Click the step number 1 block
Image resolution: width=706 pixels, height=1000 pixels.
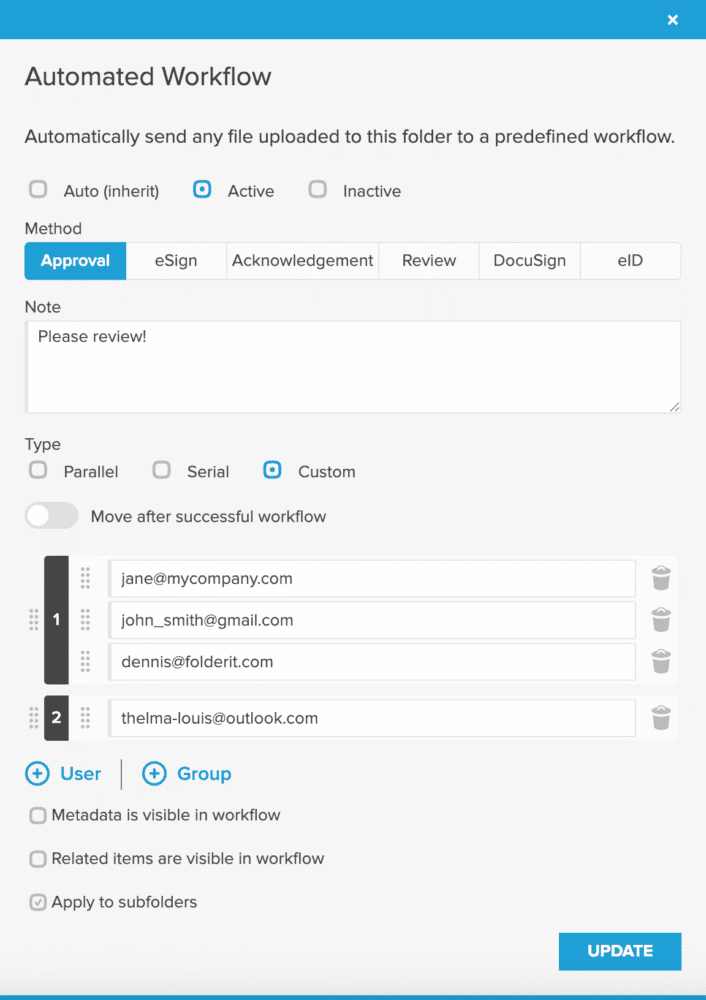(x=56, y=620)
